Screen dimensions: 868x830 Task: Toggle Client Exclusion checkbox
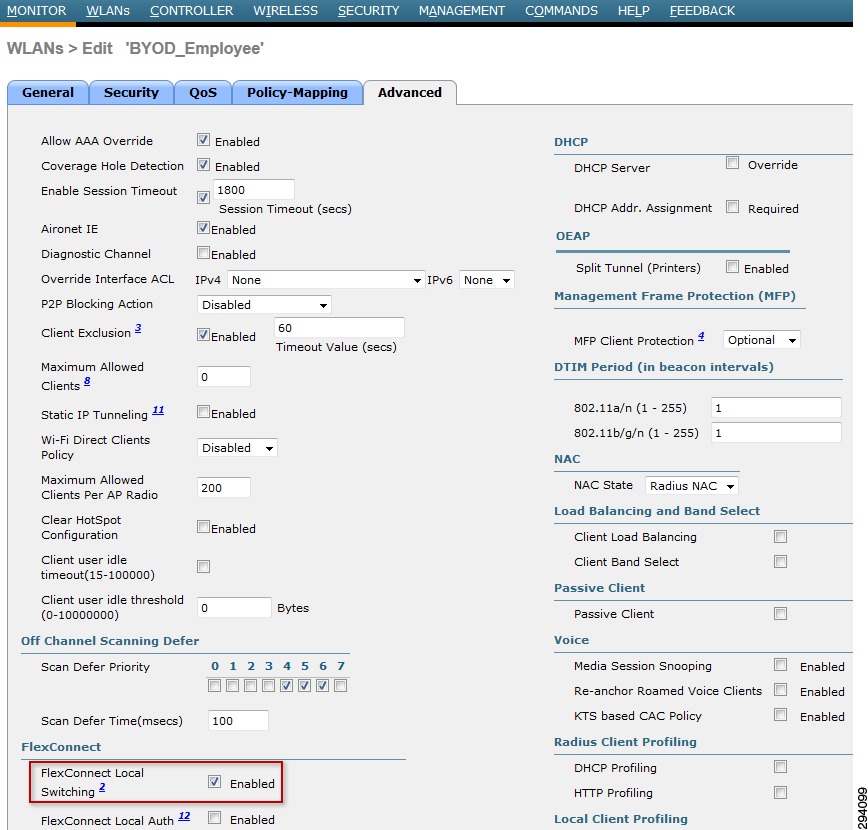coord(203,334)
